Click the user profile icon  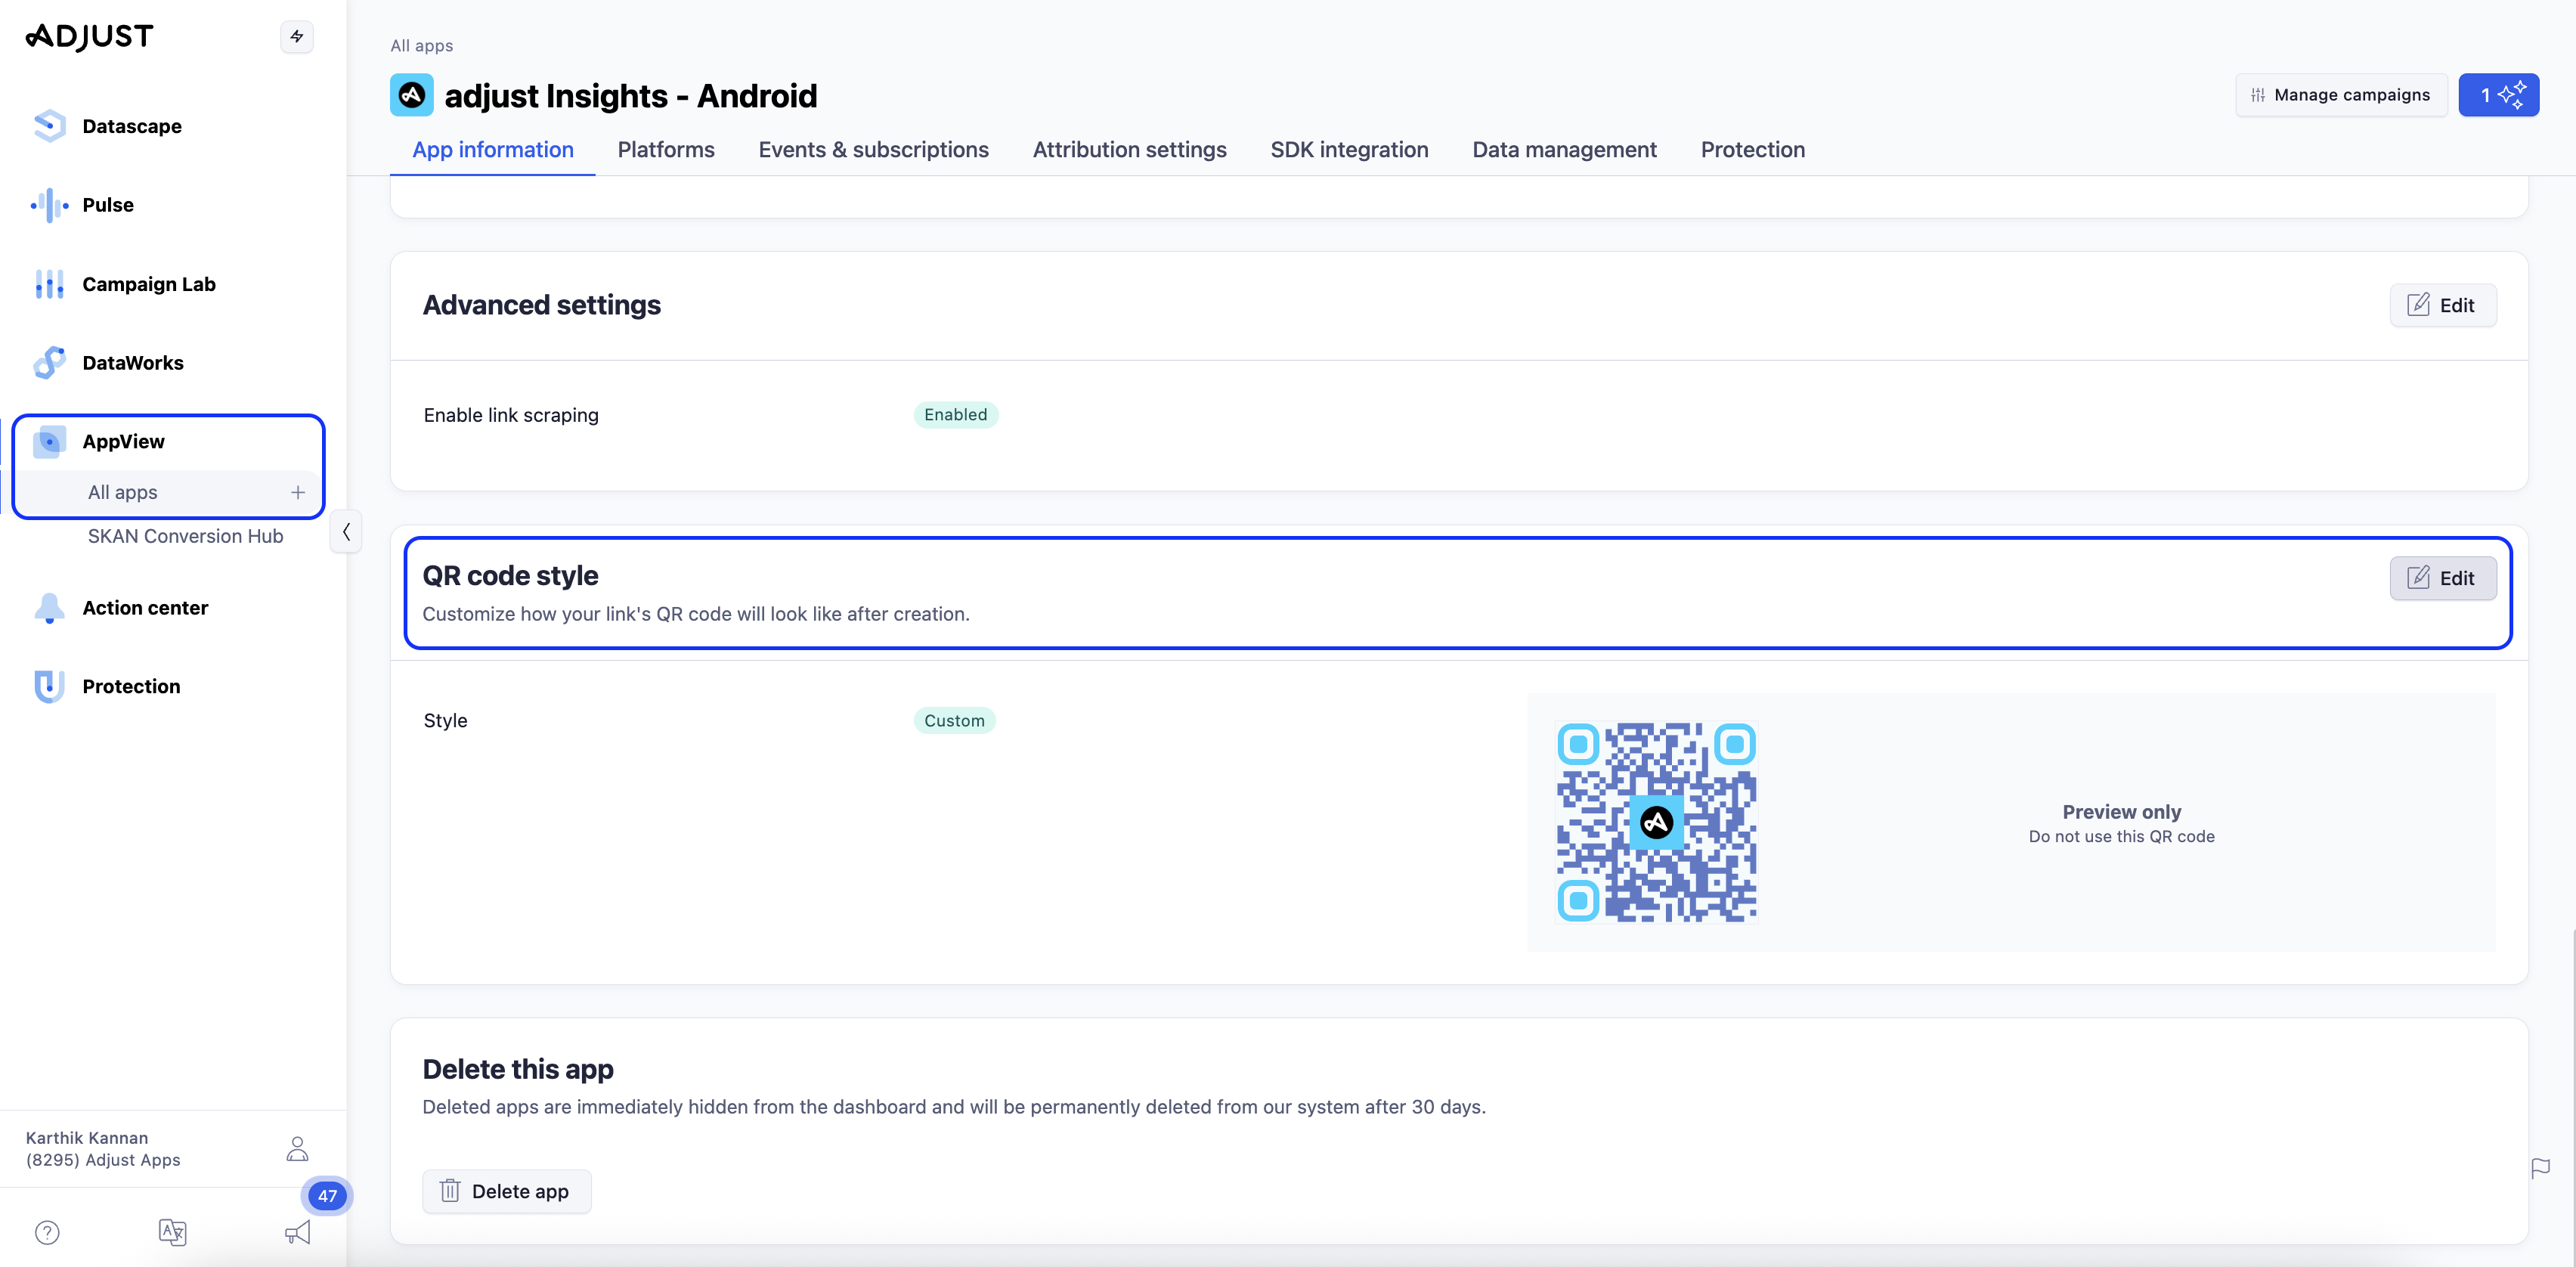(297, 1148)
